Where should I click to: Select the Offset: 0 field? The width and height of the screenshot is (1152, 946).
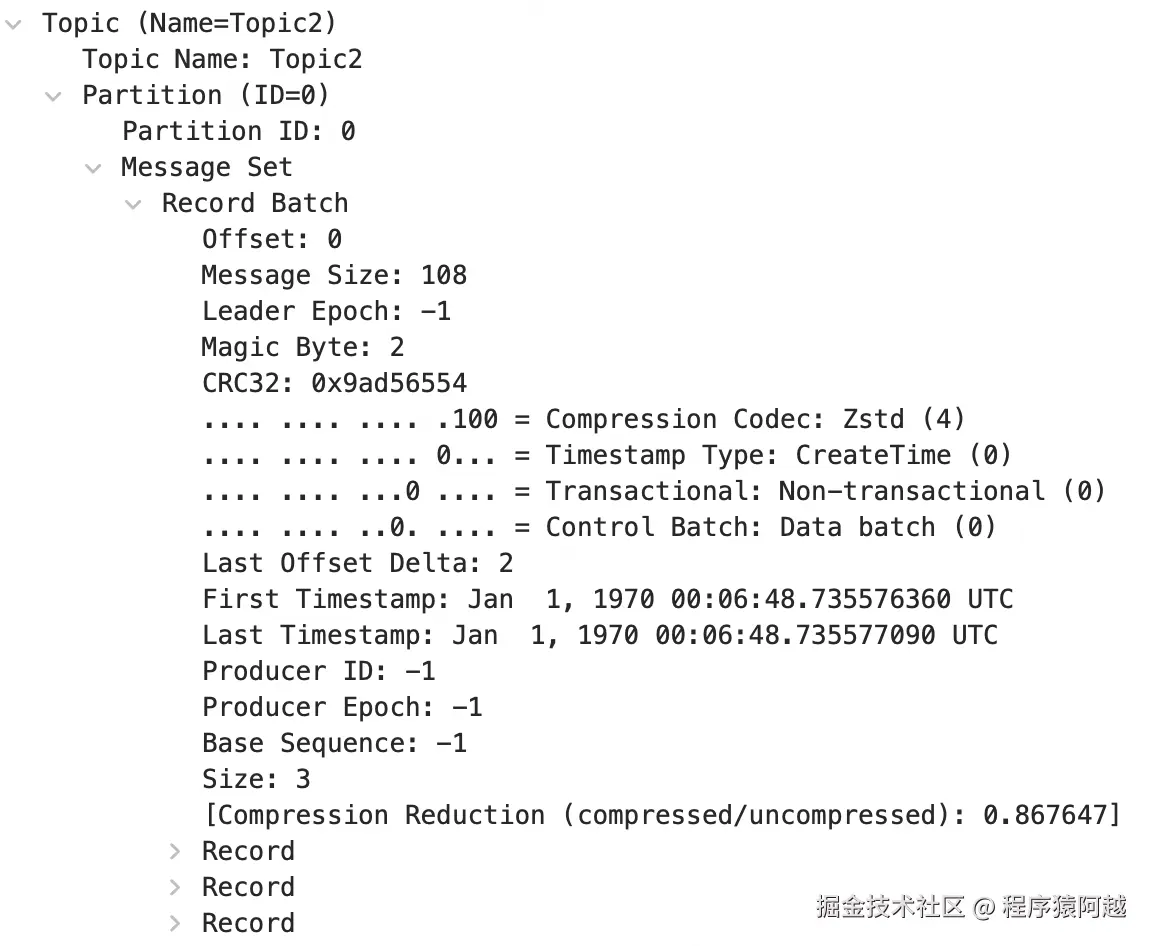(272, 239)
